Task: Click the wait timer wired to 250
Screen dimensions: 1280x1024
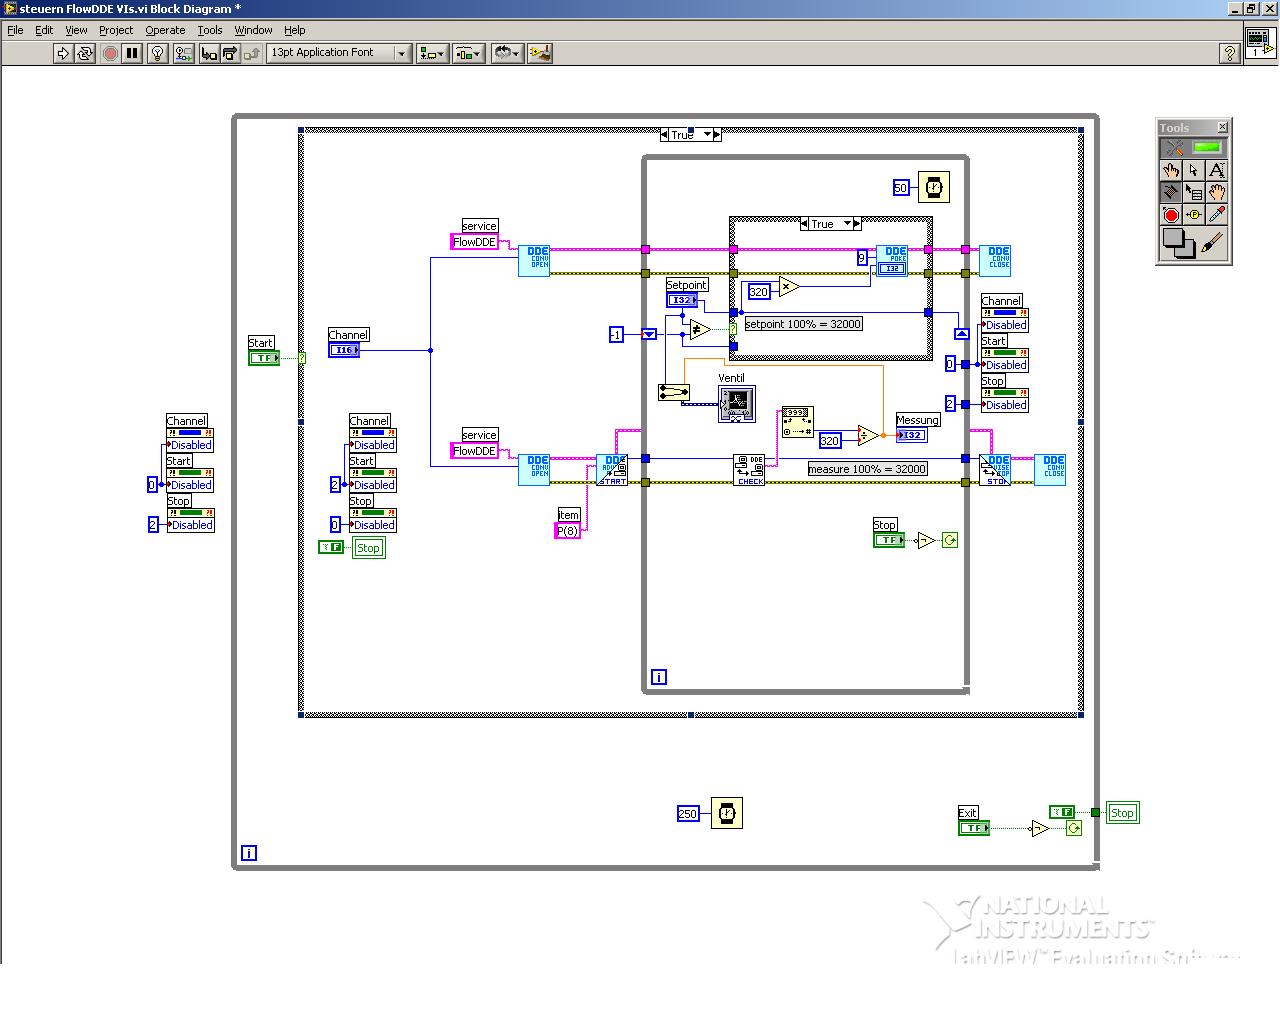Action: [727, 813]
